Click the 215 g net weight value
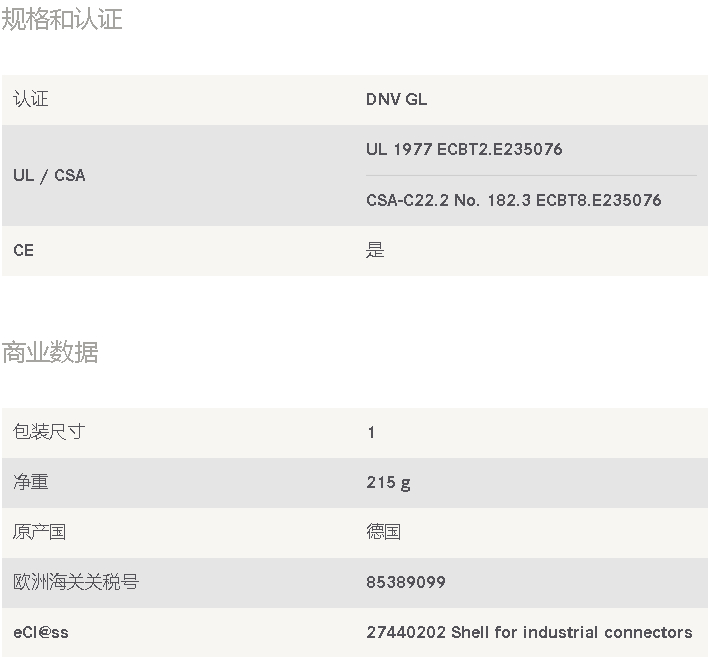 (x=388, y=483)
